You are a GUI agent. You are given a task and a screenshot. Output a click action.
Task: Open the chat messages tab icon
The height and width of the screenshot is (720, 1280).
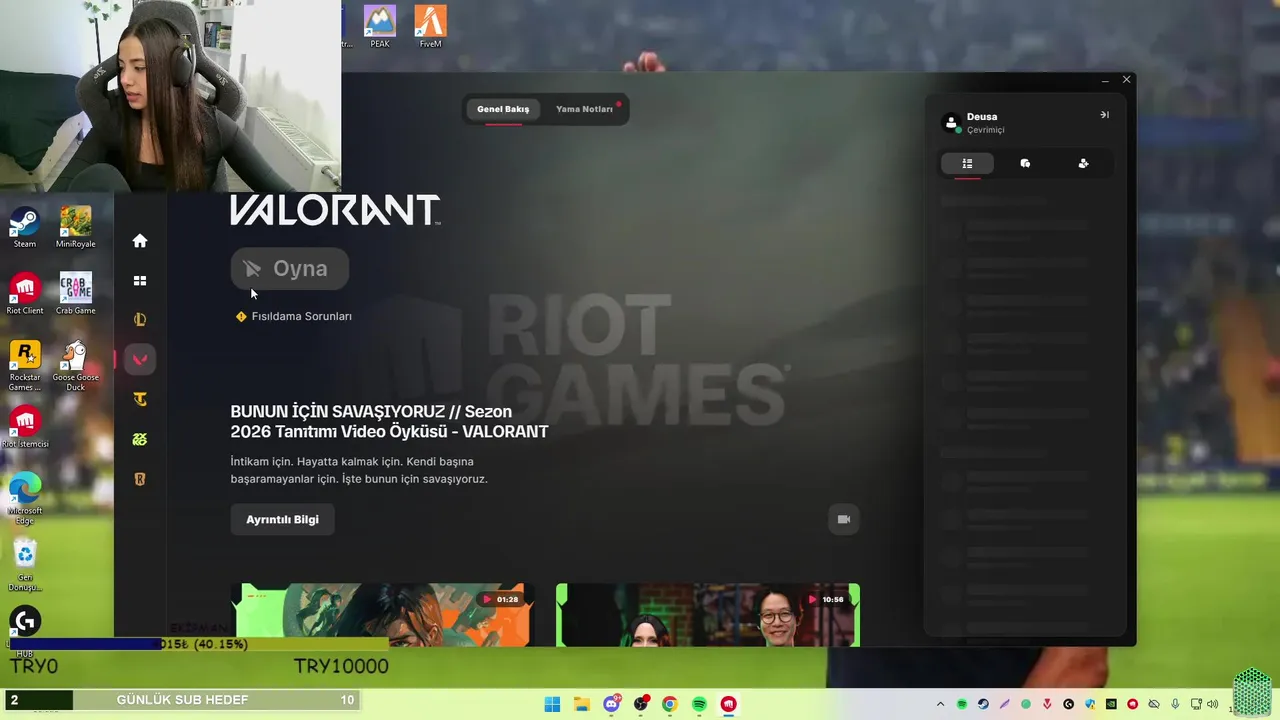(1025, 163)
